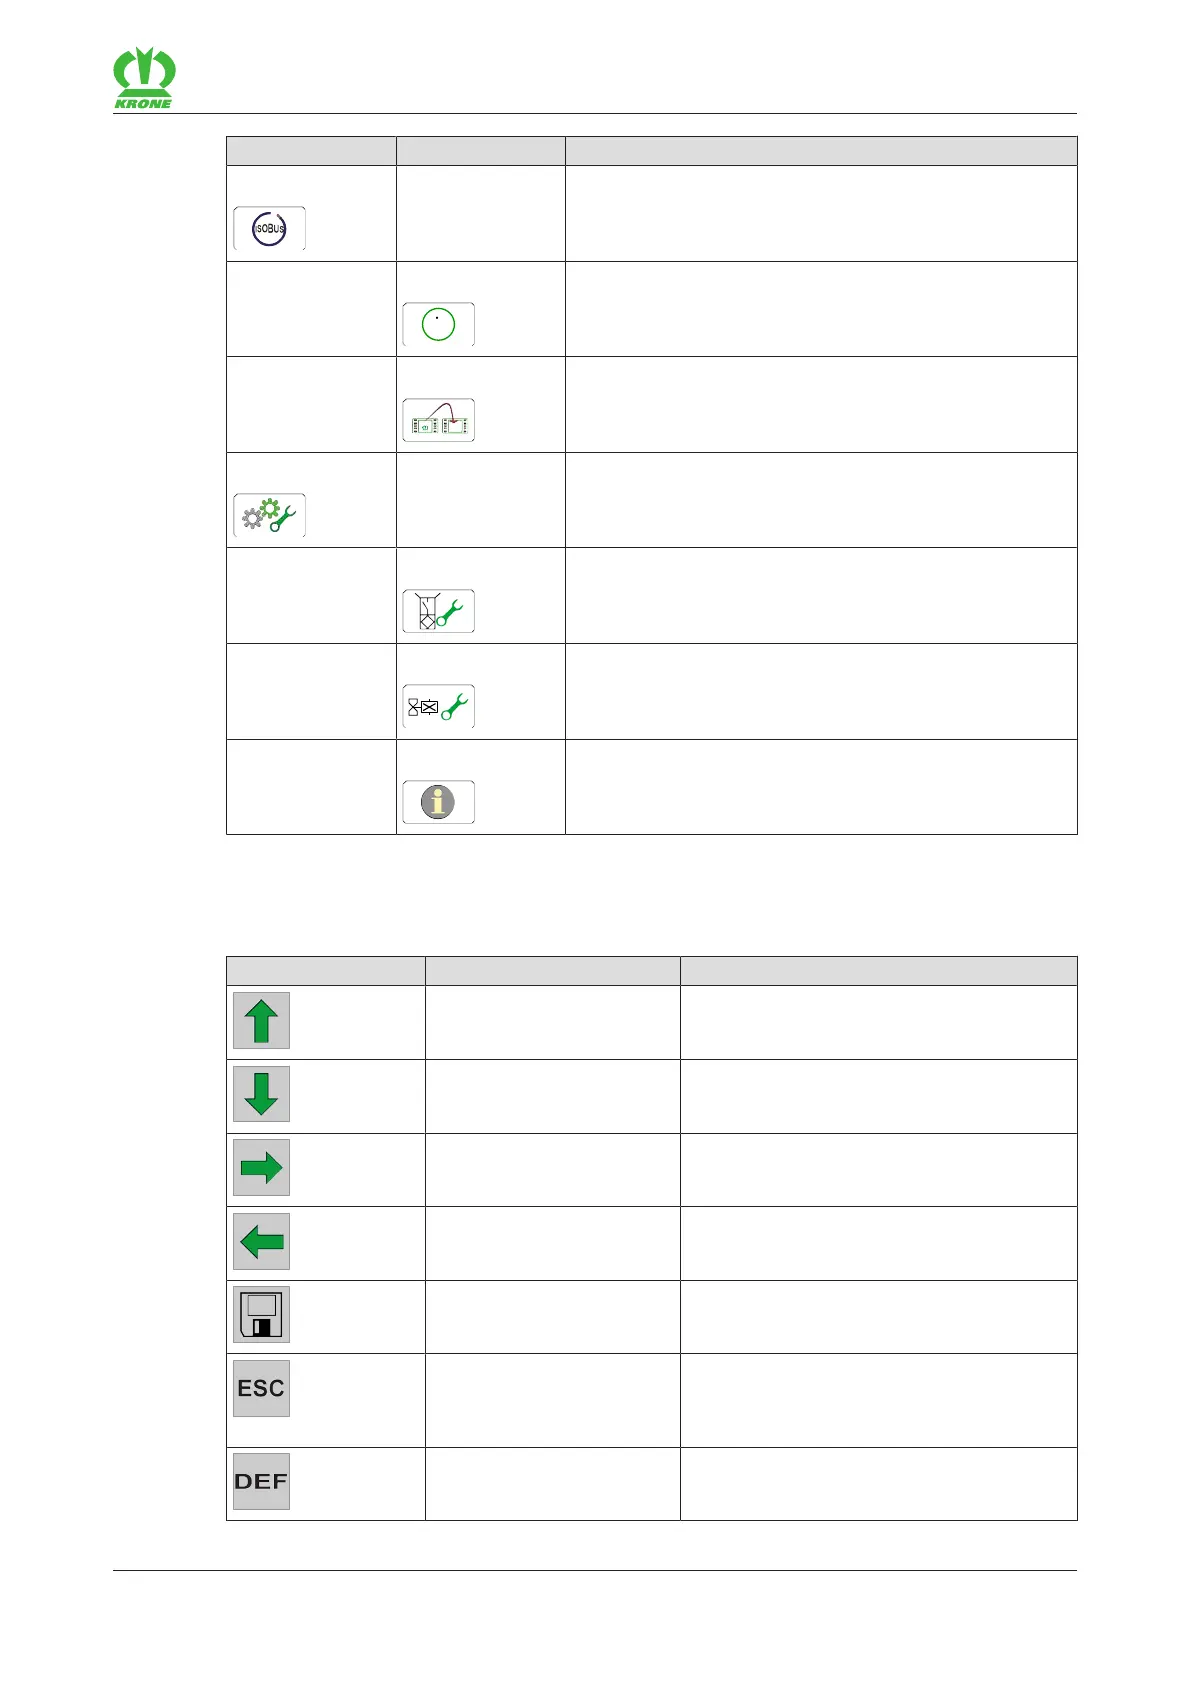The width and height of the screenshot is (1191, 1684).
Task: Click the empty cell directly right of ISOBUS icon
Action: [480, 214]
